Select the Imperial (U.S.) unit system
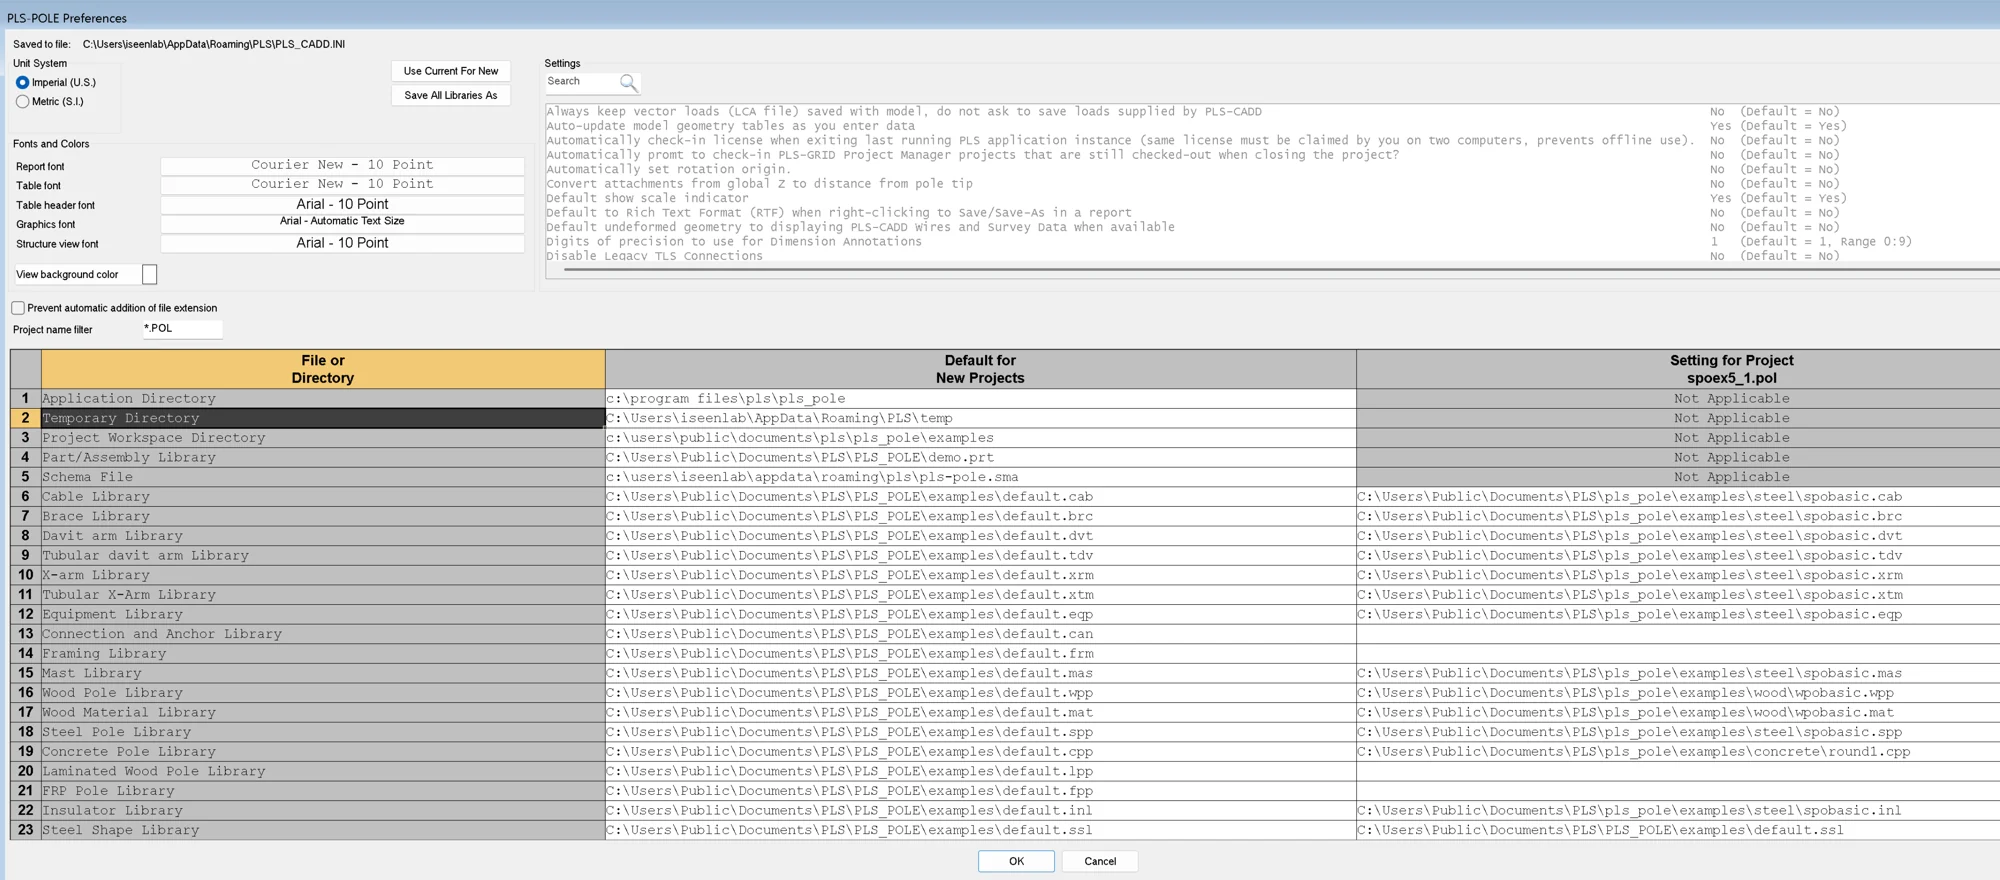2000x880 pixels. (22, 83)
